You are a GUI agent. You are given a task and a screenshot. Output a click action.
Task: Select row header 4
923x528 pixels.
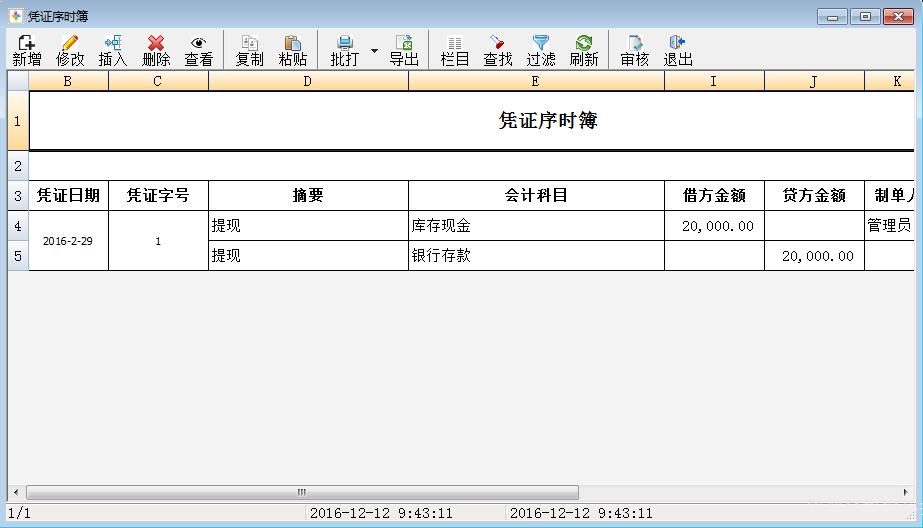[x=18, y=226]
